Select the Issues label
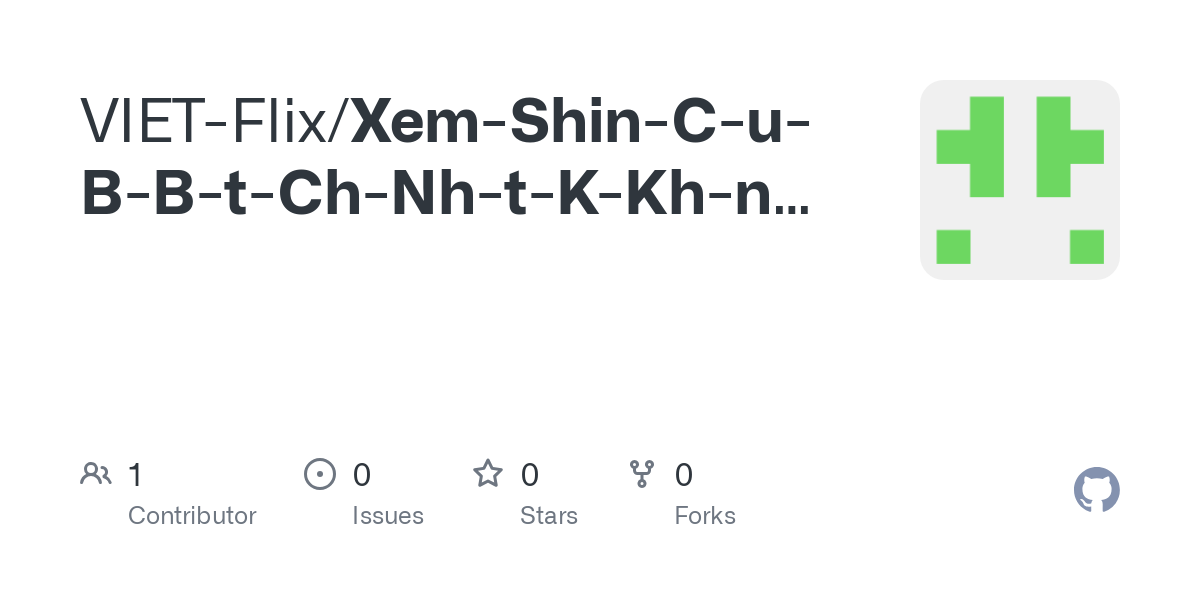The image size is (1200, 600). [x=388, y=516]
